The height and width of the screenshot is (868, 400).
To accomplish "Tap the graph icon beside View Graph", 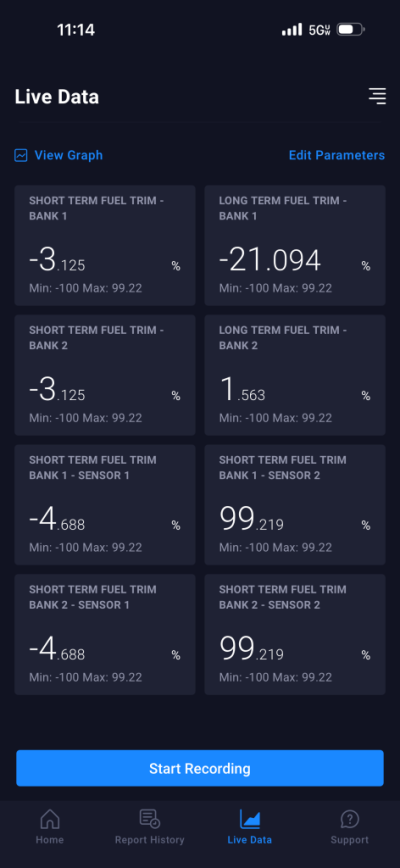I will 21,155.
